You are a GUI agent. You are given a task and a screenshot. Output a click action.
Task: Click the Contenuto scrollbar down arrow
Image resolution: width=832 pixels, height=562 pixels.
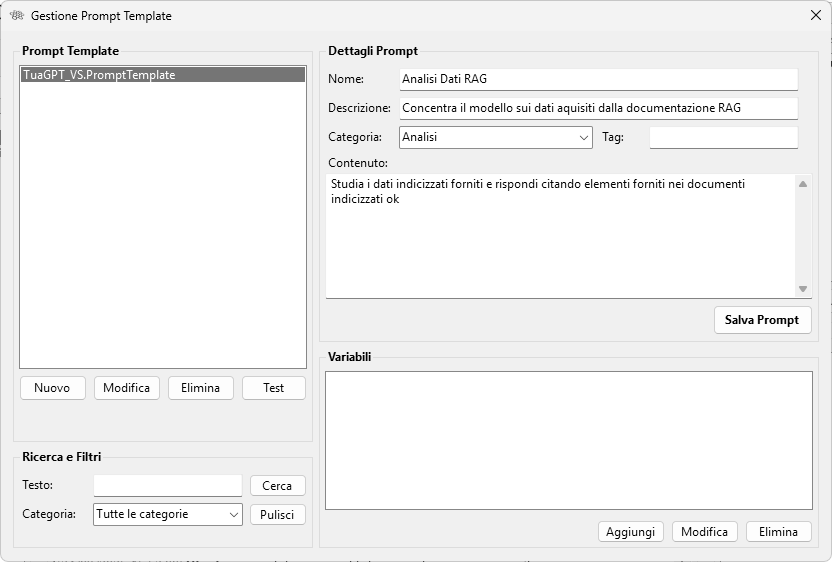click(803, 289)
